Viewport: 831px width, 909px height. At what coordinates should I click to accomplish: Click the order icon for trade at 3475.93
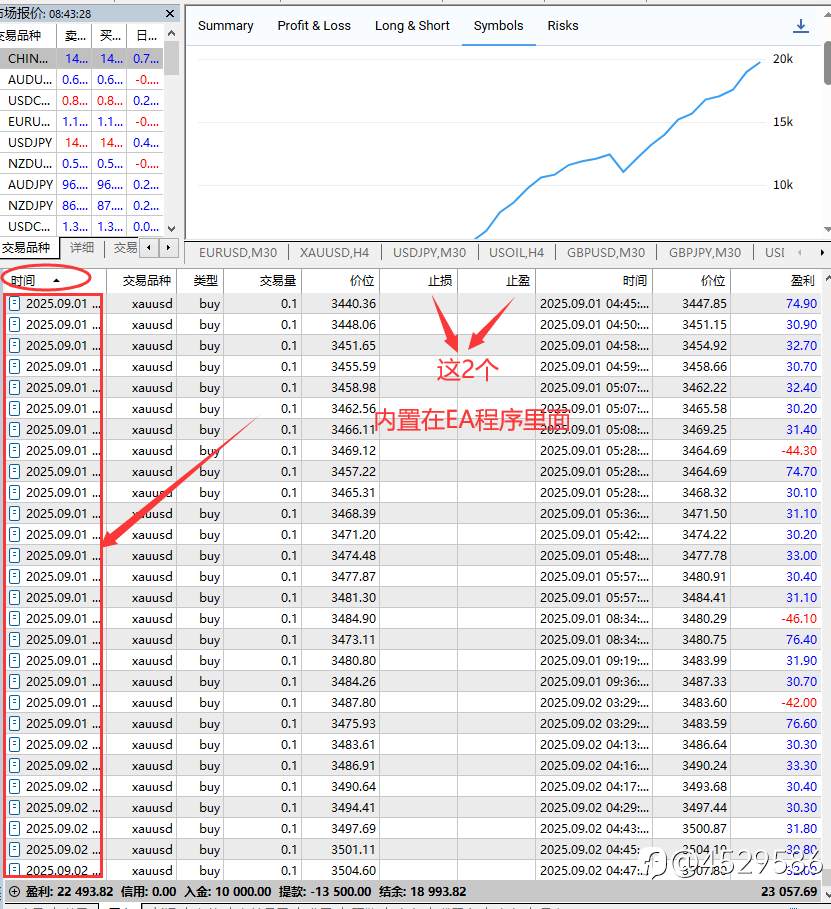point(15,723)
